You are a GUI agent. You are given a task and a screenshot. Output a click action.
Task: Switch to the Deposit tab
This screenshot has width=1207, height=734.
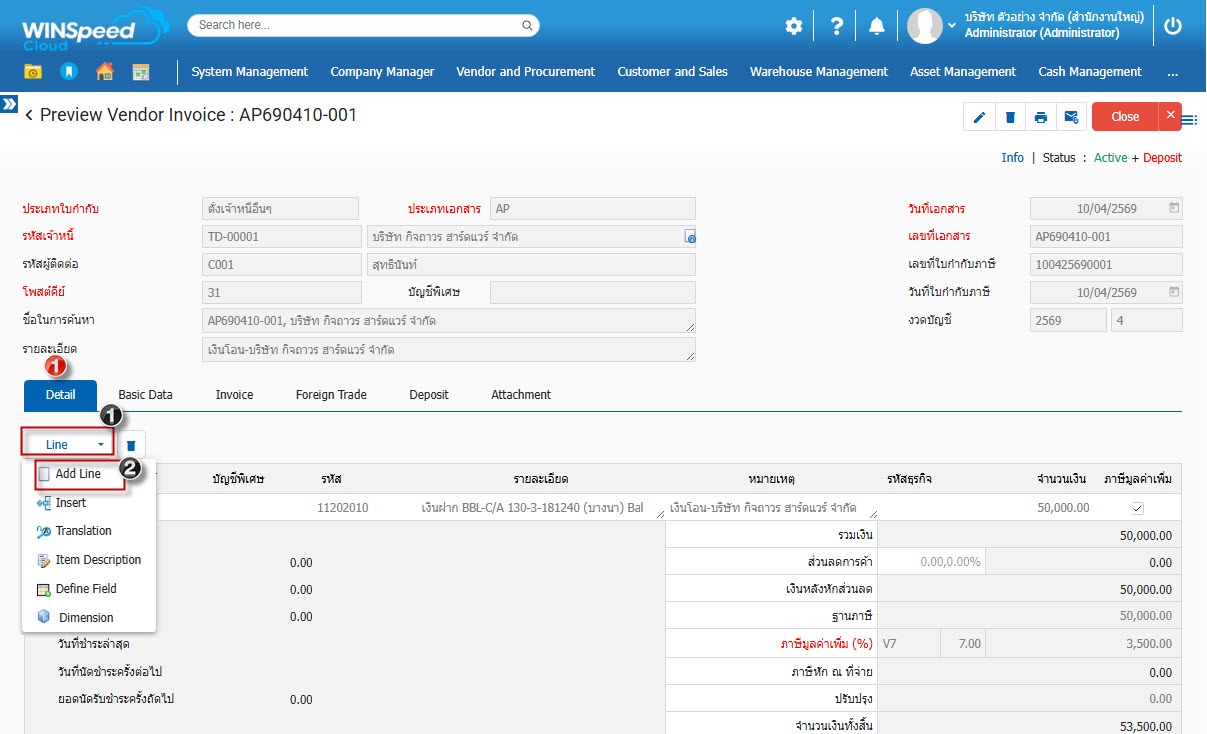(x=429, y=395)
